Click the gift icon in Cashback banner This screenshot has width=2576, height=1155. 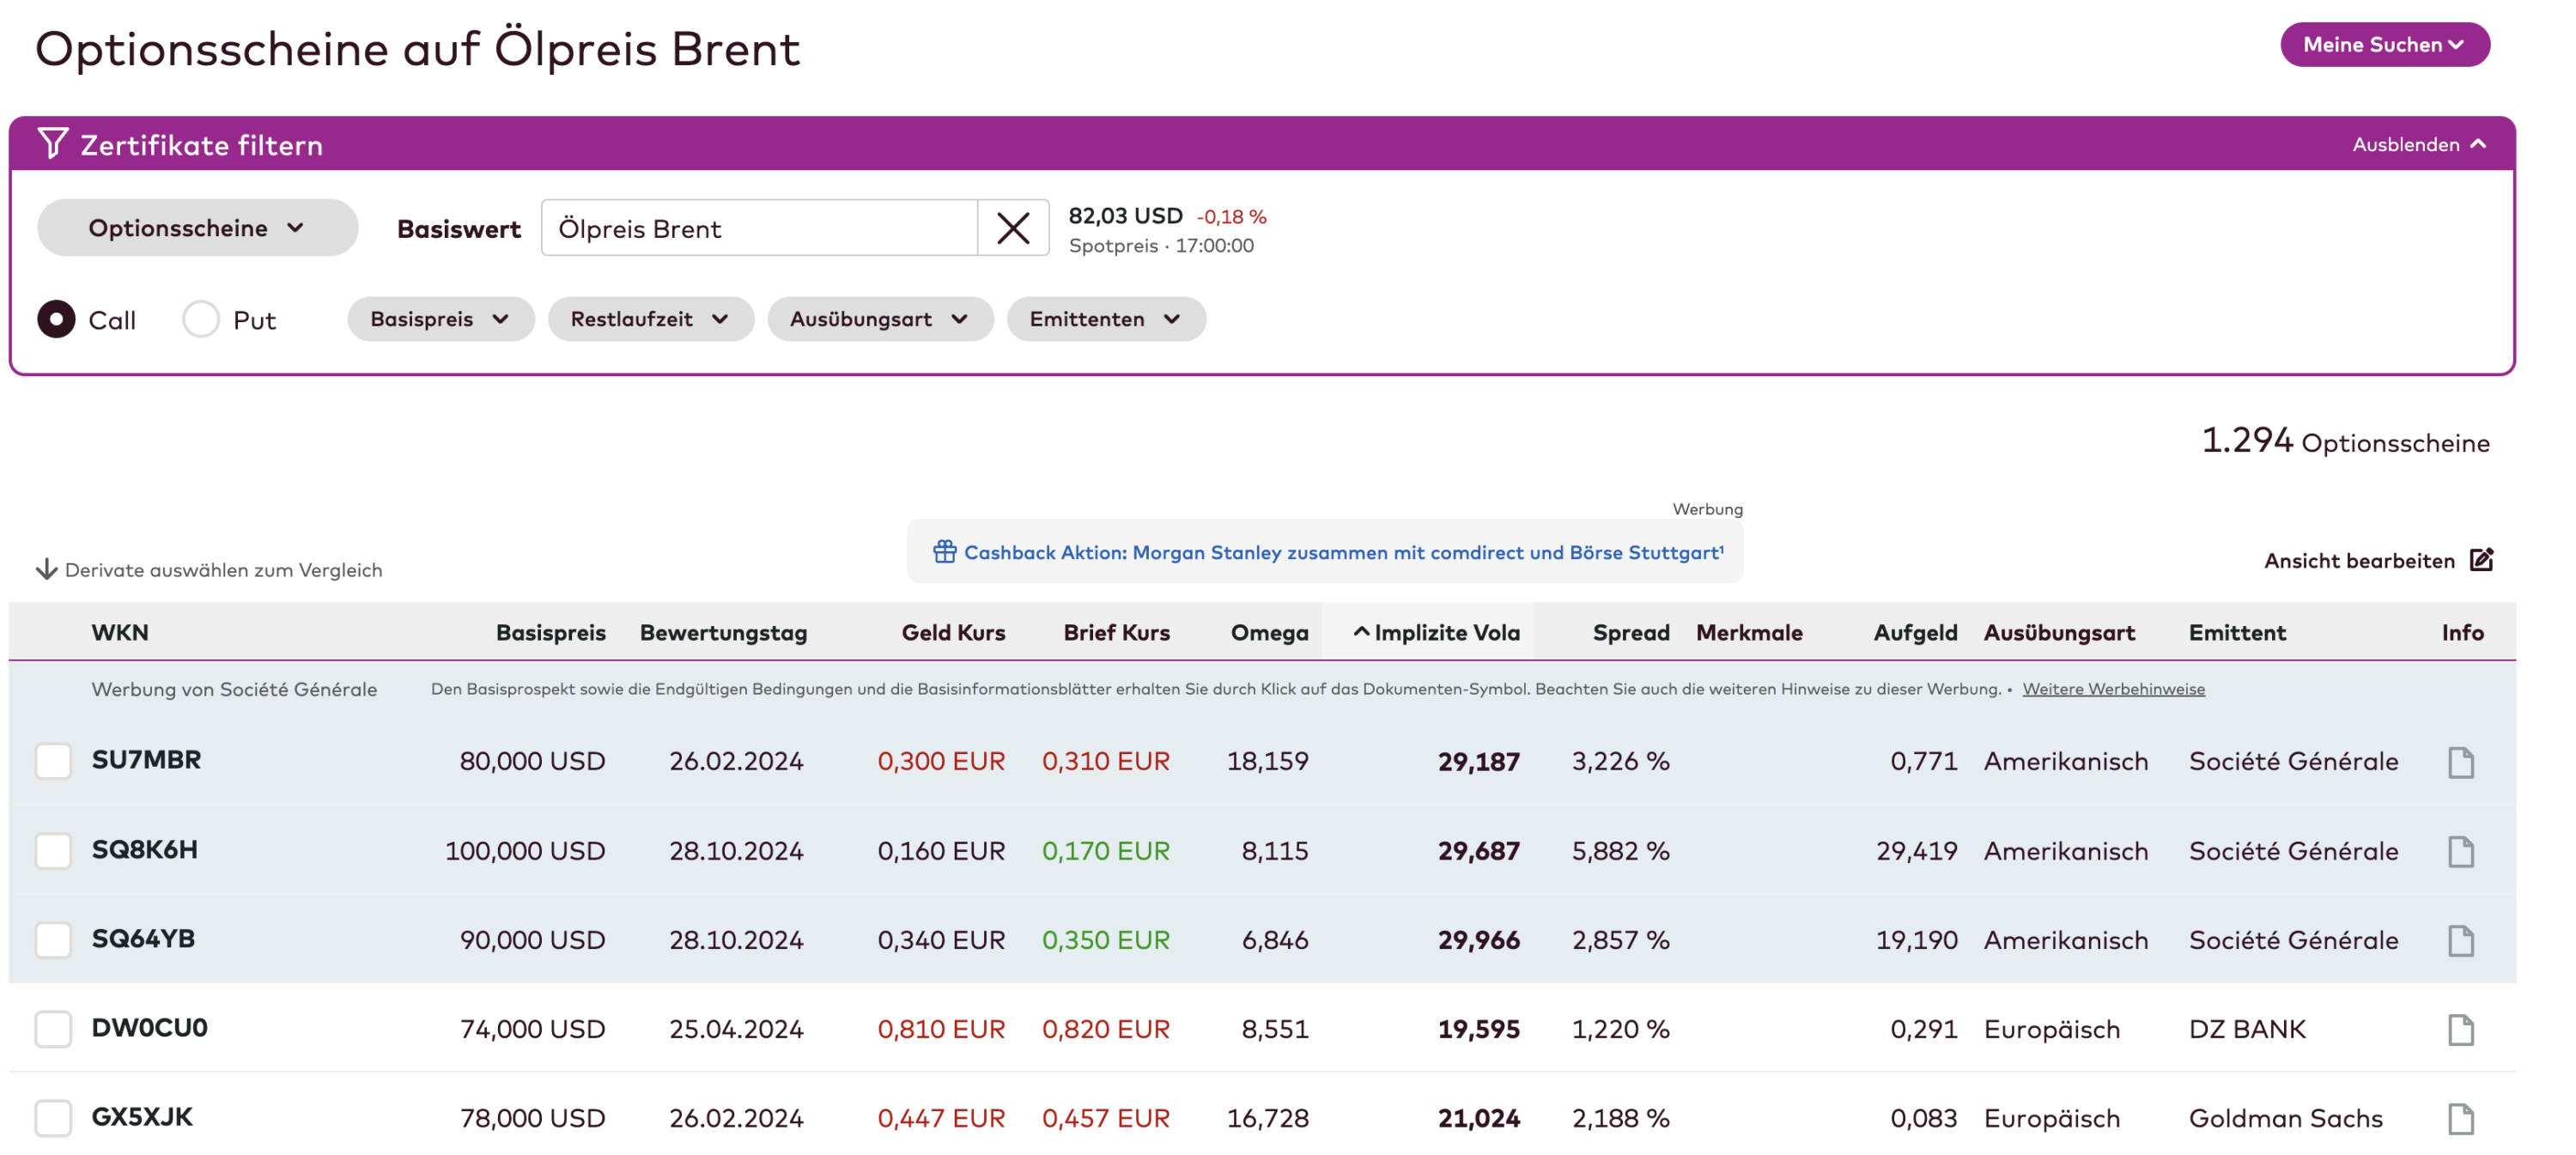(944, 552)
